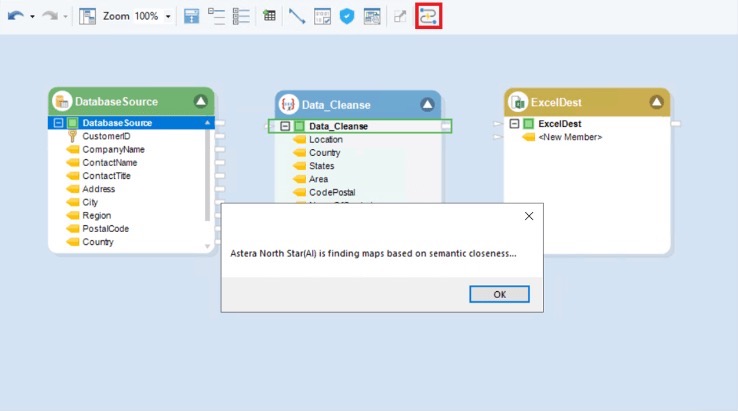738x411 pixels.
Task: Click the Redo arrow icon
Action: [x=50, y=16]
